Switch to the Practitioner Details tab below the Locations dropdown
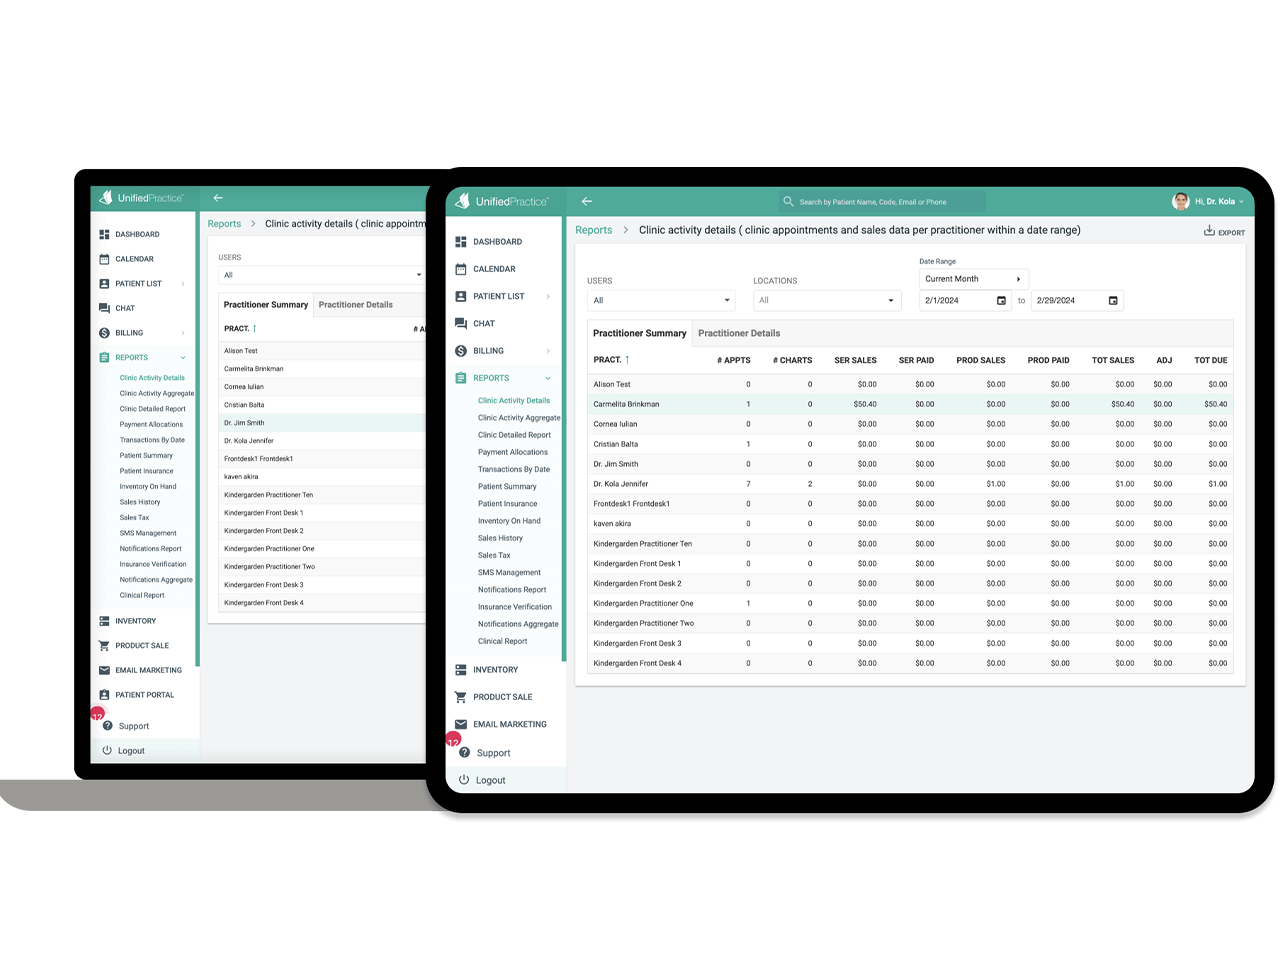 coord(739,333)
